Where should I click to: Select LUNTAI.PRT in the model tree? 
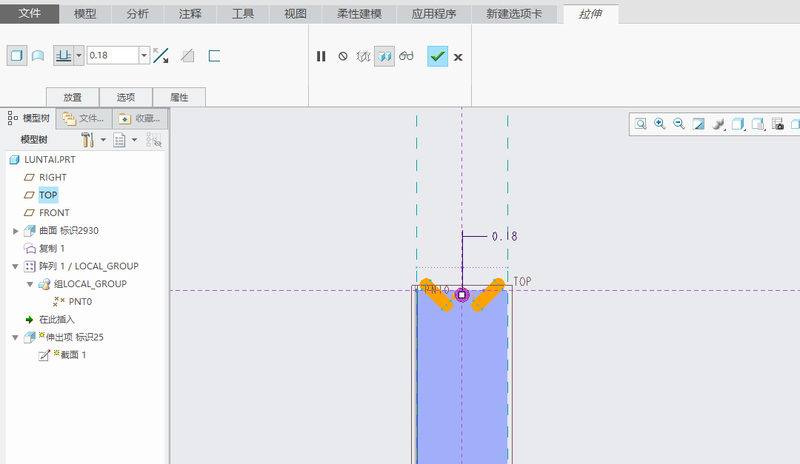[49, 160]
